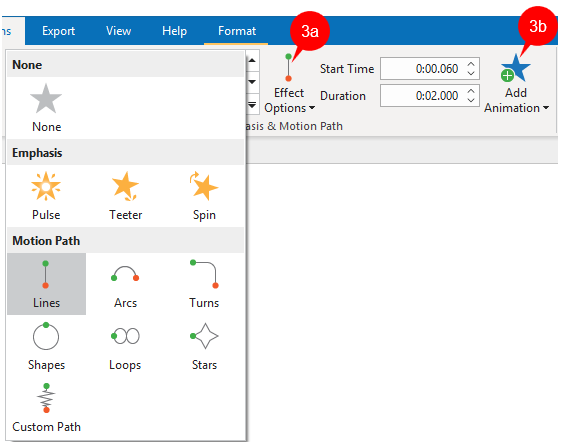561x443 pixels.
Task: Open the Add Animation dropdown
Action: (x=516, y=84)
